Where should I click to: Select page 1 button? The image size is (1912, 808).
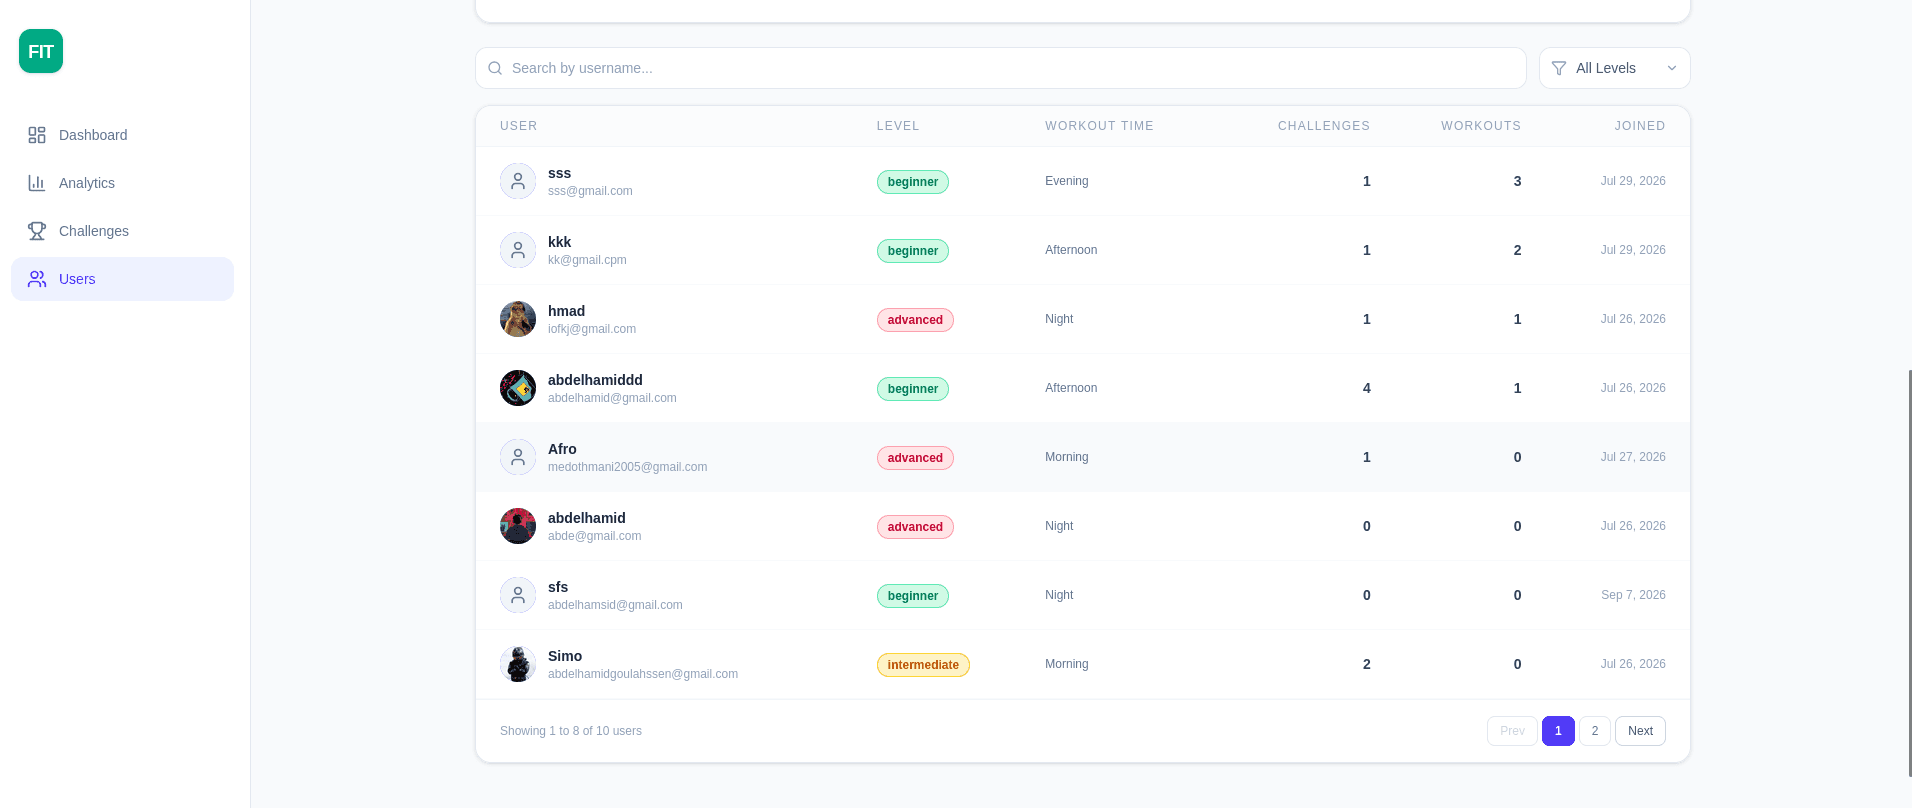[x=1558, y=731]
